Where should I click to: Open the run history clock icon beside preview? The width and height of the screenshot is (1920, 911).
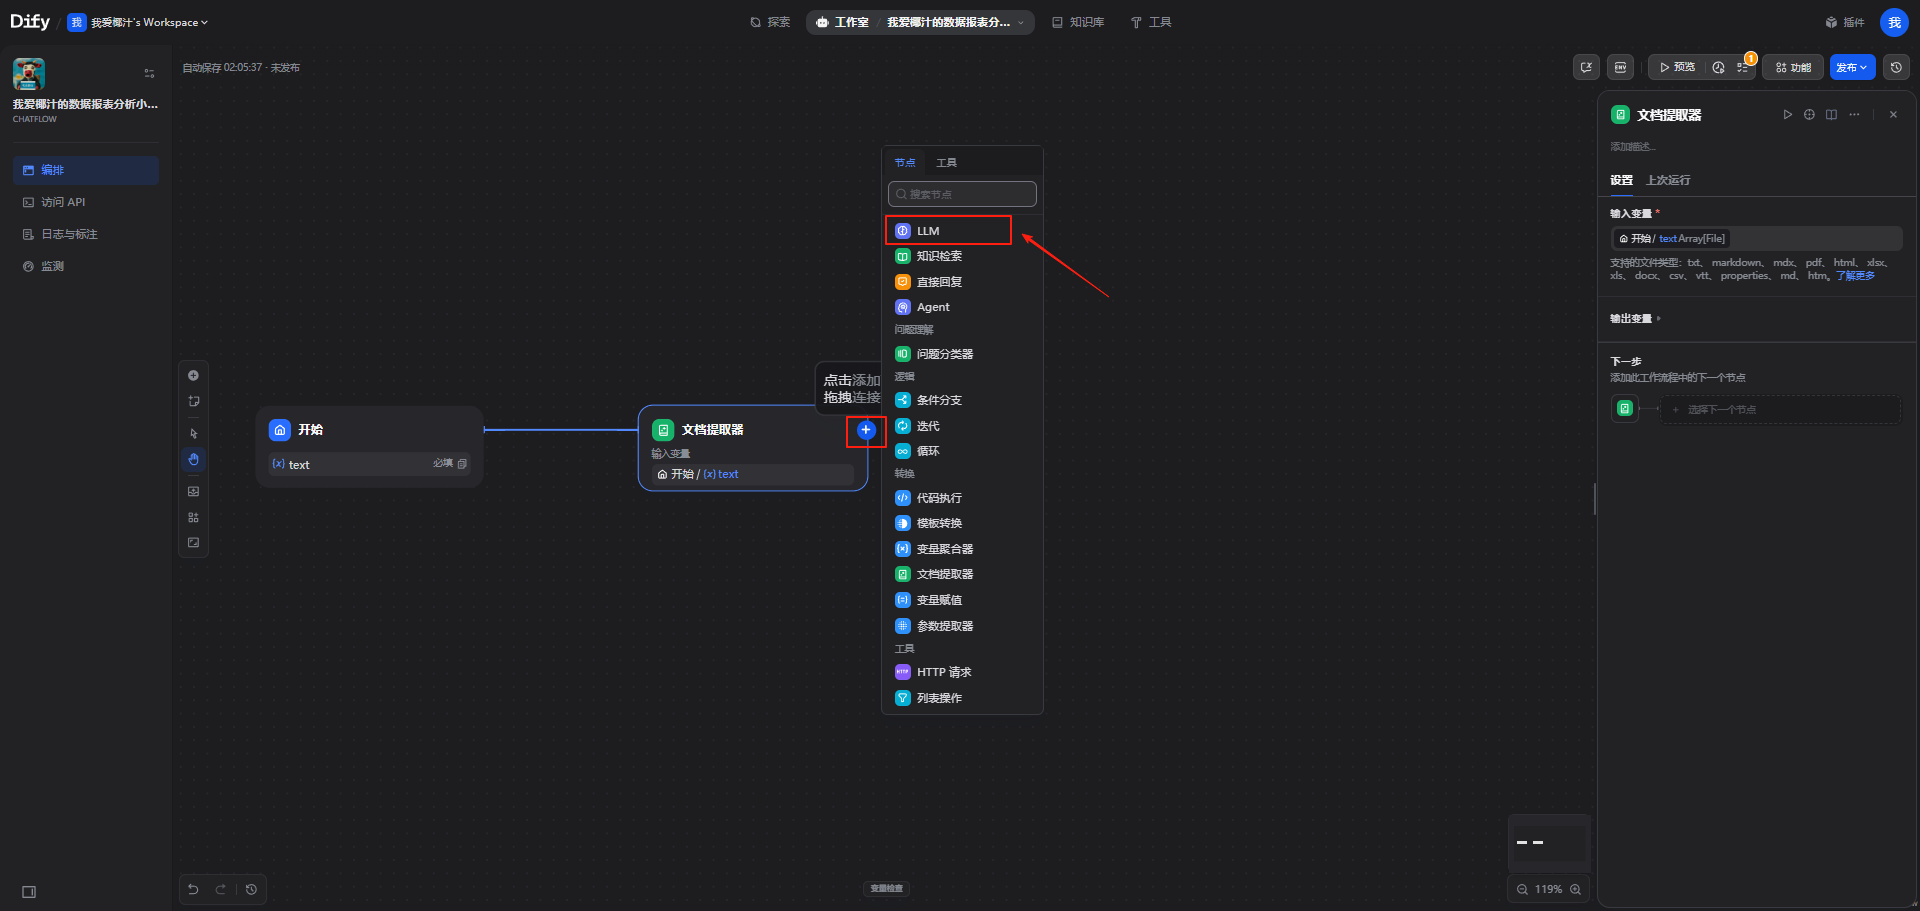coord(1718,67)
